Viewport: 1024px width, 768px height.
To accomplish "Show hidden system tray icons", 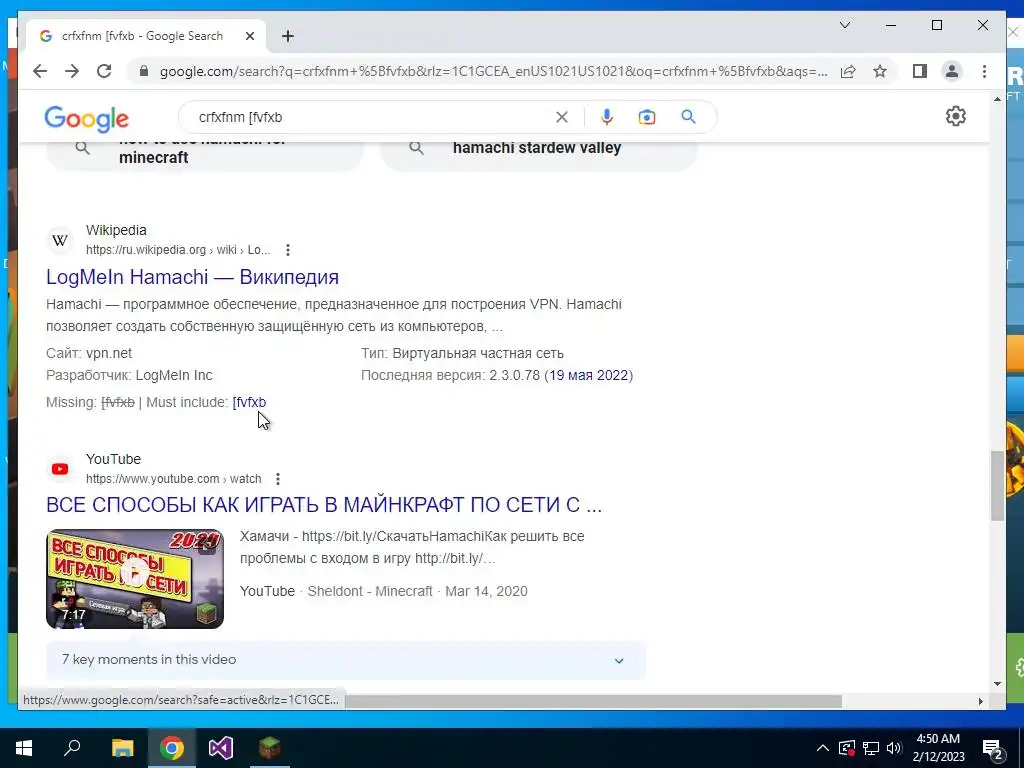I will click(x=823, y=748).
